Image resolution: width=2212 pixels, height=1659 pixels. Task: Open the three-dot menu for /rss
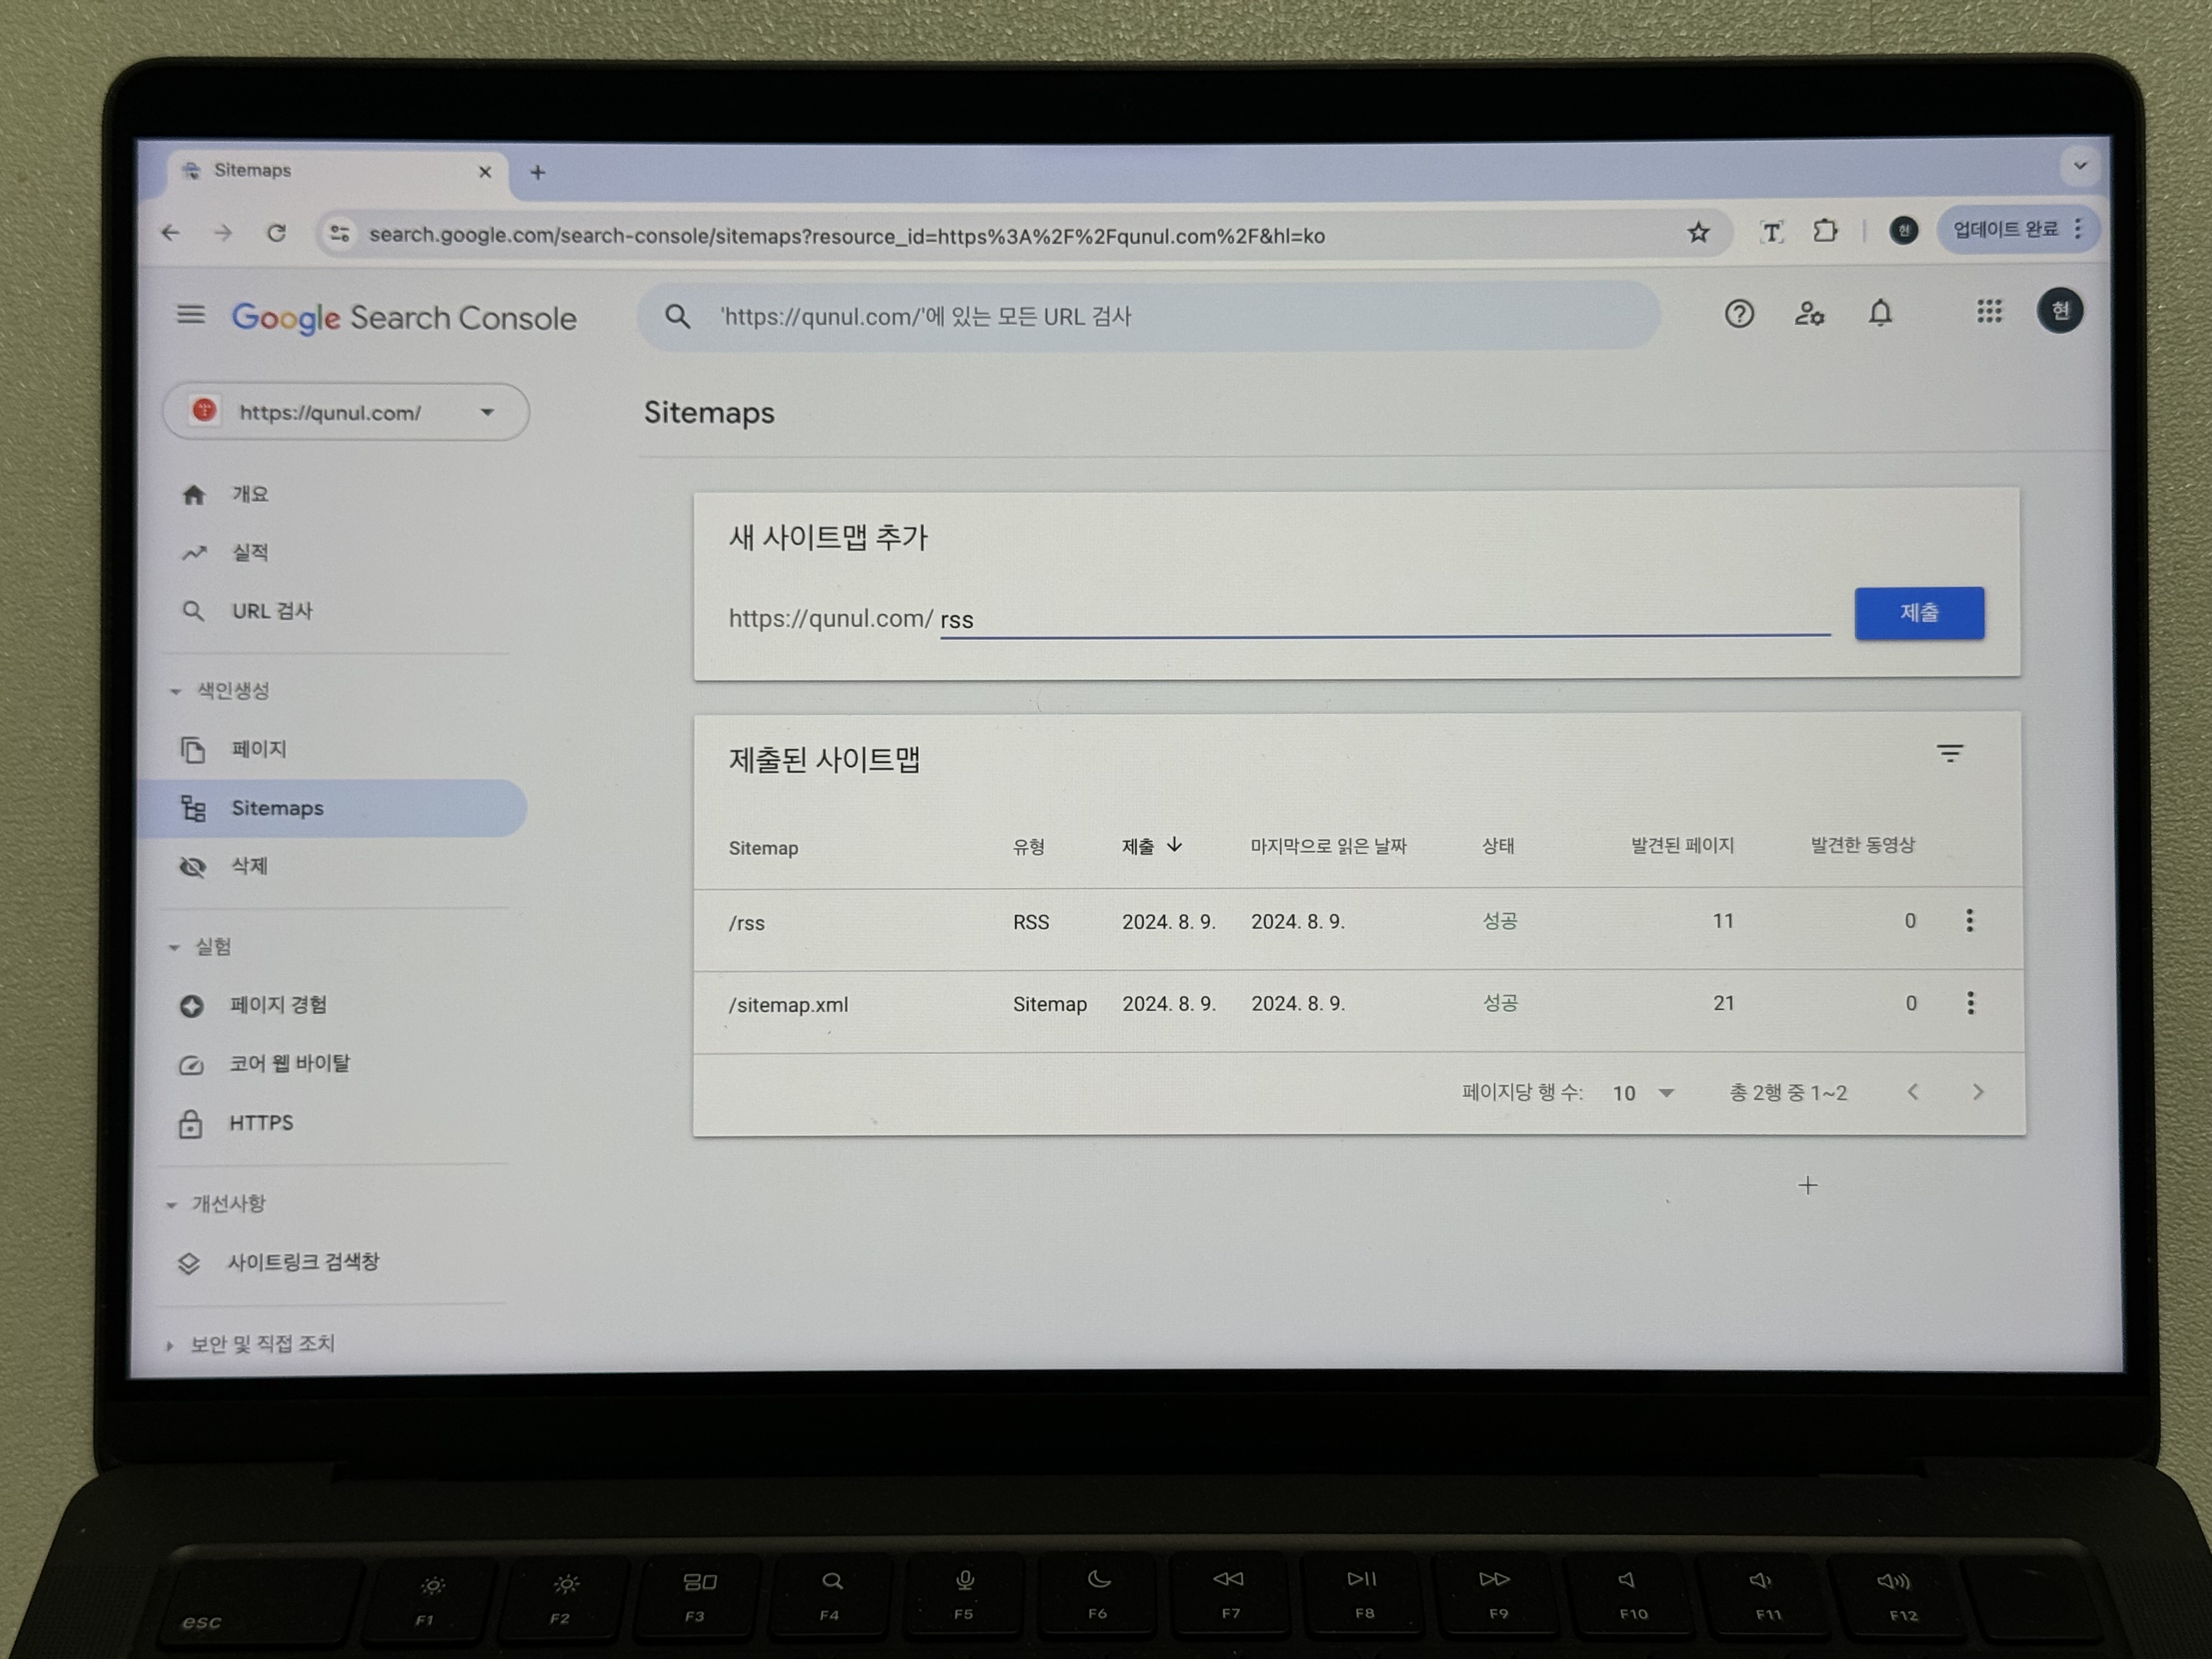tap(1970, 921)
